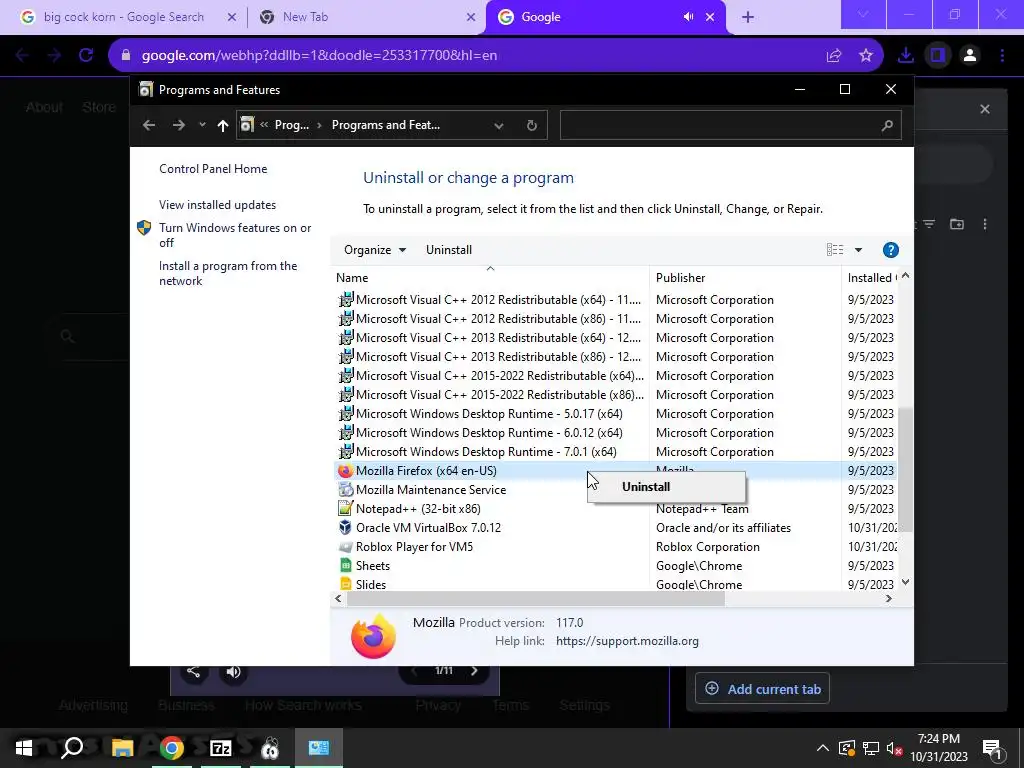Select Oracle VM VirtualBox 7.0.12 entry
This screenshot has height=768, width=1024.
[428, 528]
